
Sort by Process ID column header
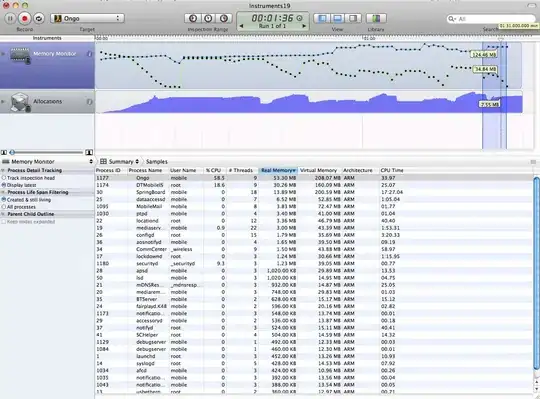point(111,170)
